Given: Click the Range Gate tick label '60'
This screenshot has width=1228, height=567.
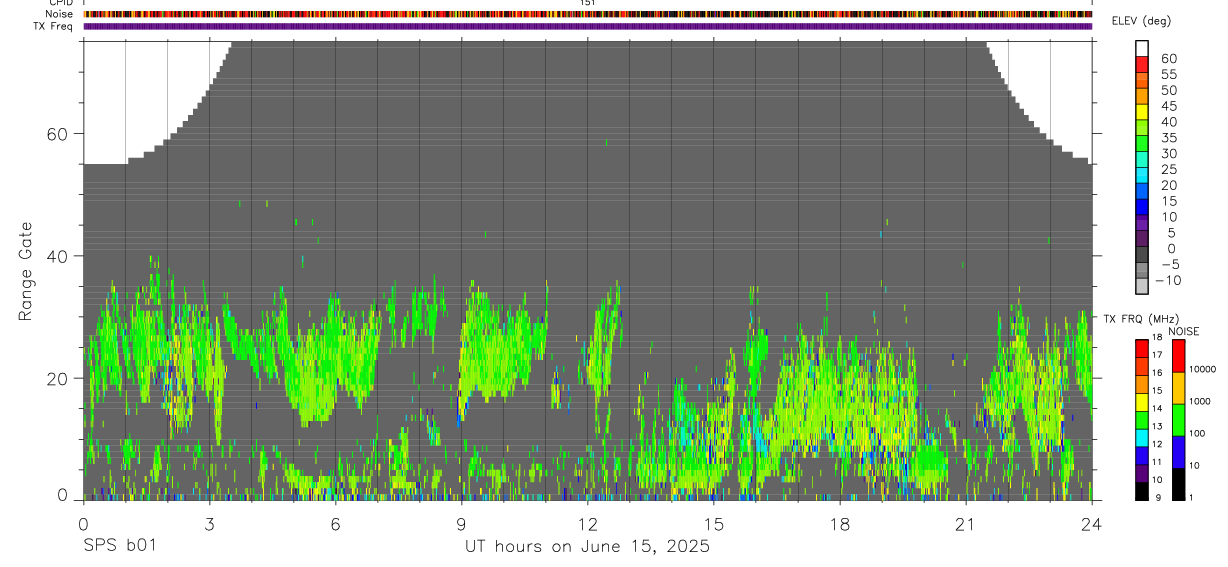Looking at the screenshot, I should (x=58, y=134).
